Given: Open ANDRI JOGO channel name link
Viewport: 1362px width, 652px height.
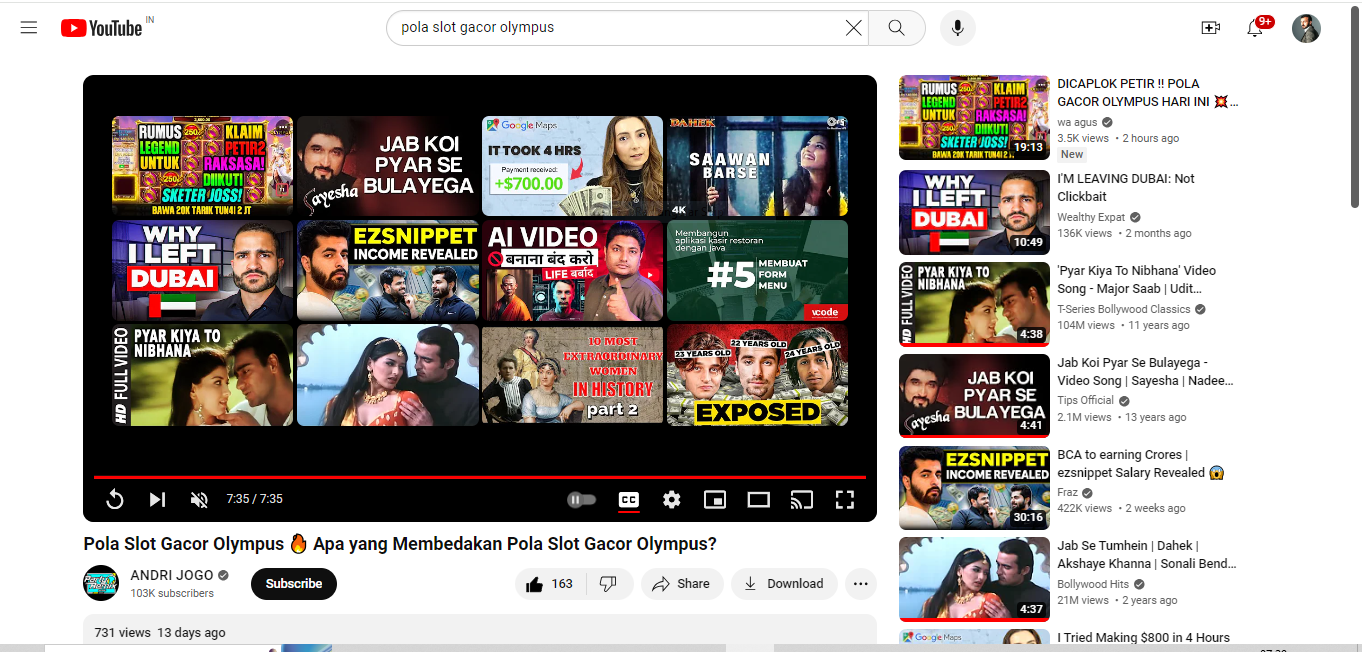Looking at the screenshot, I should (173, 575).
